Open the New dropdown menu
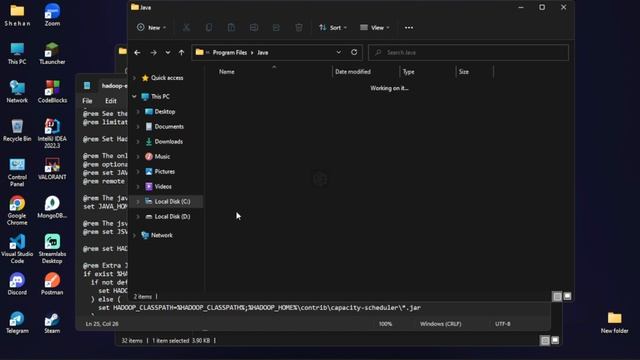 point(151,27)
